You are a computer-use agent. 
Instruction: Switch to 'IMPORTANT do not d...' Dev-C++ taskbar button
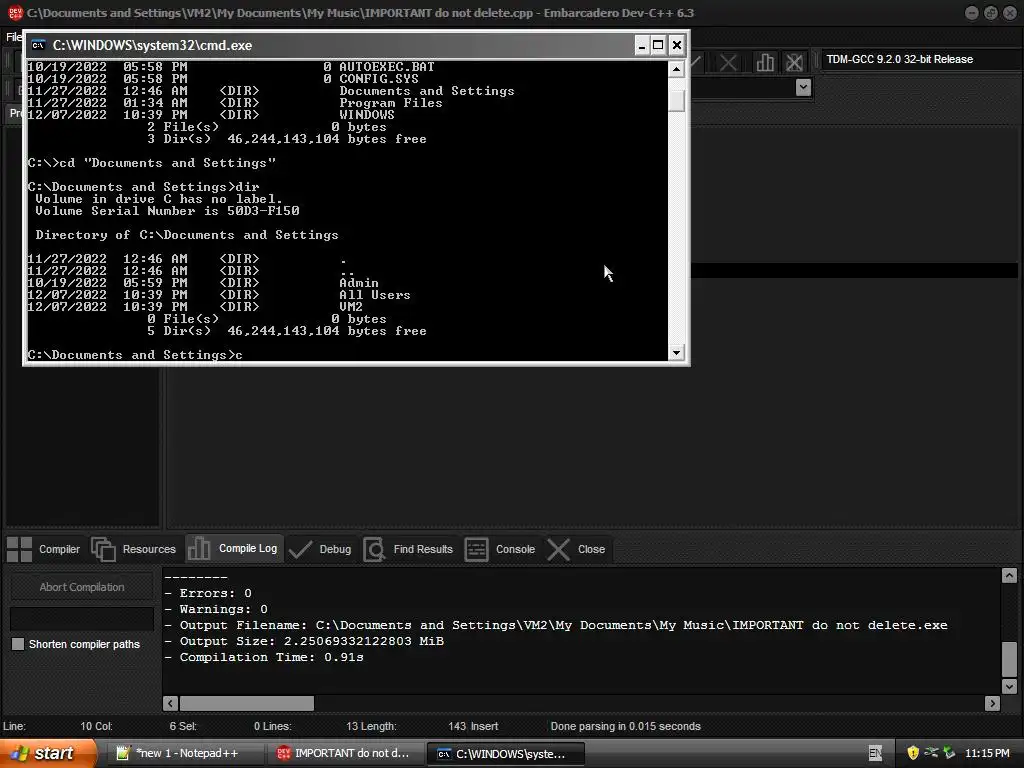[x=345, y=753]
